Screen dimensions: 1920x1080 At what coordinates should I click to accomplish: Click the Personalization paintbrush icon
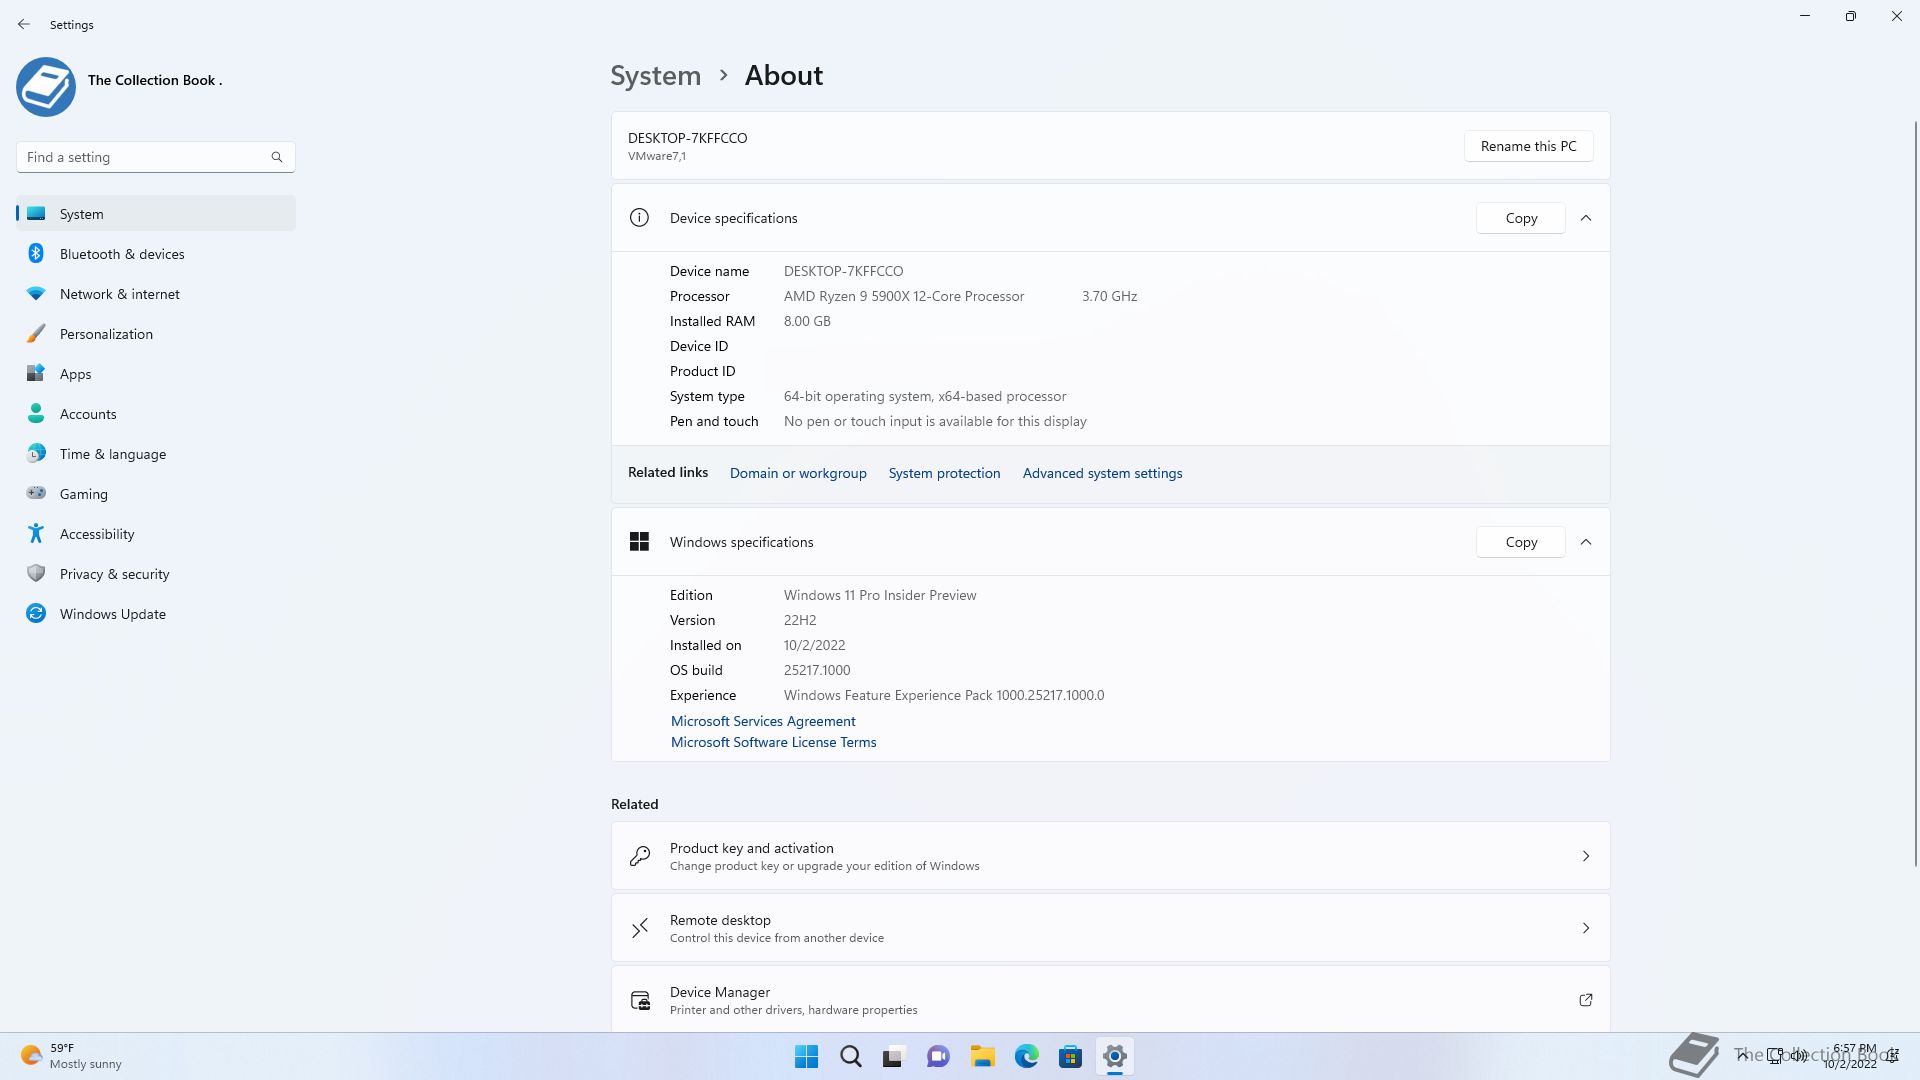36,334
